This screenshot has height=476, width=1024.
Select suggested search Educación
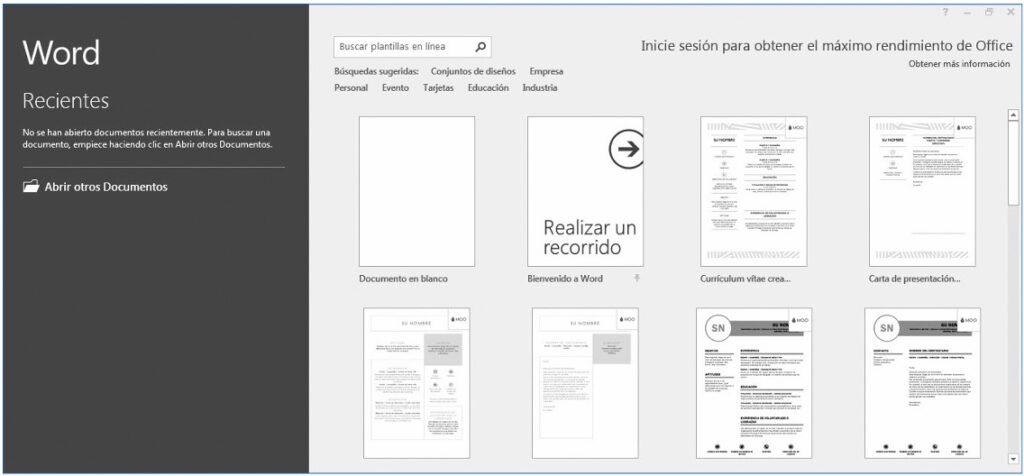coord(488,87)
